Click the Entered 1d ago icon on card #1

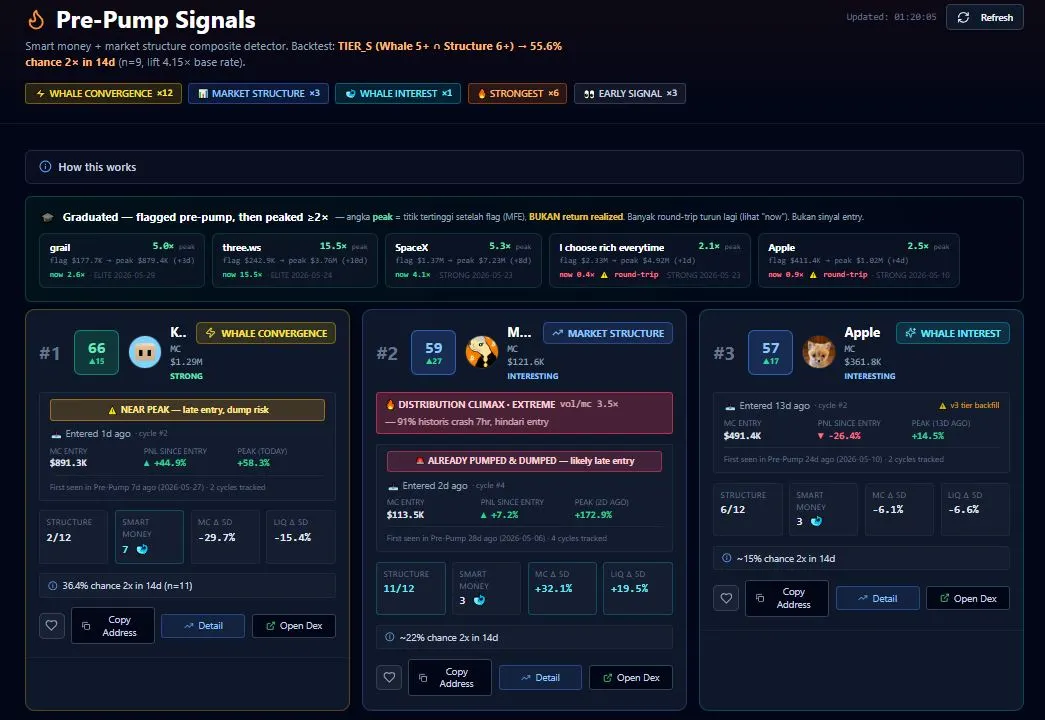pyautogui.click(x=56, y=434)
